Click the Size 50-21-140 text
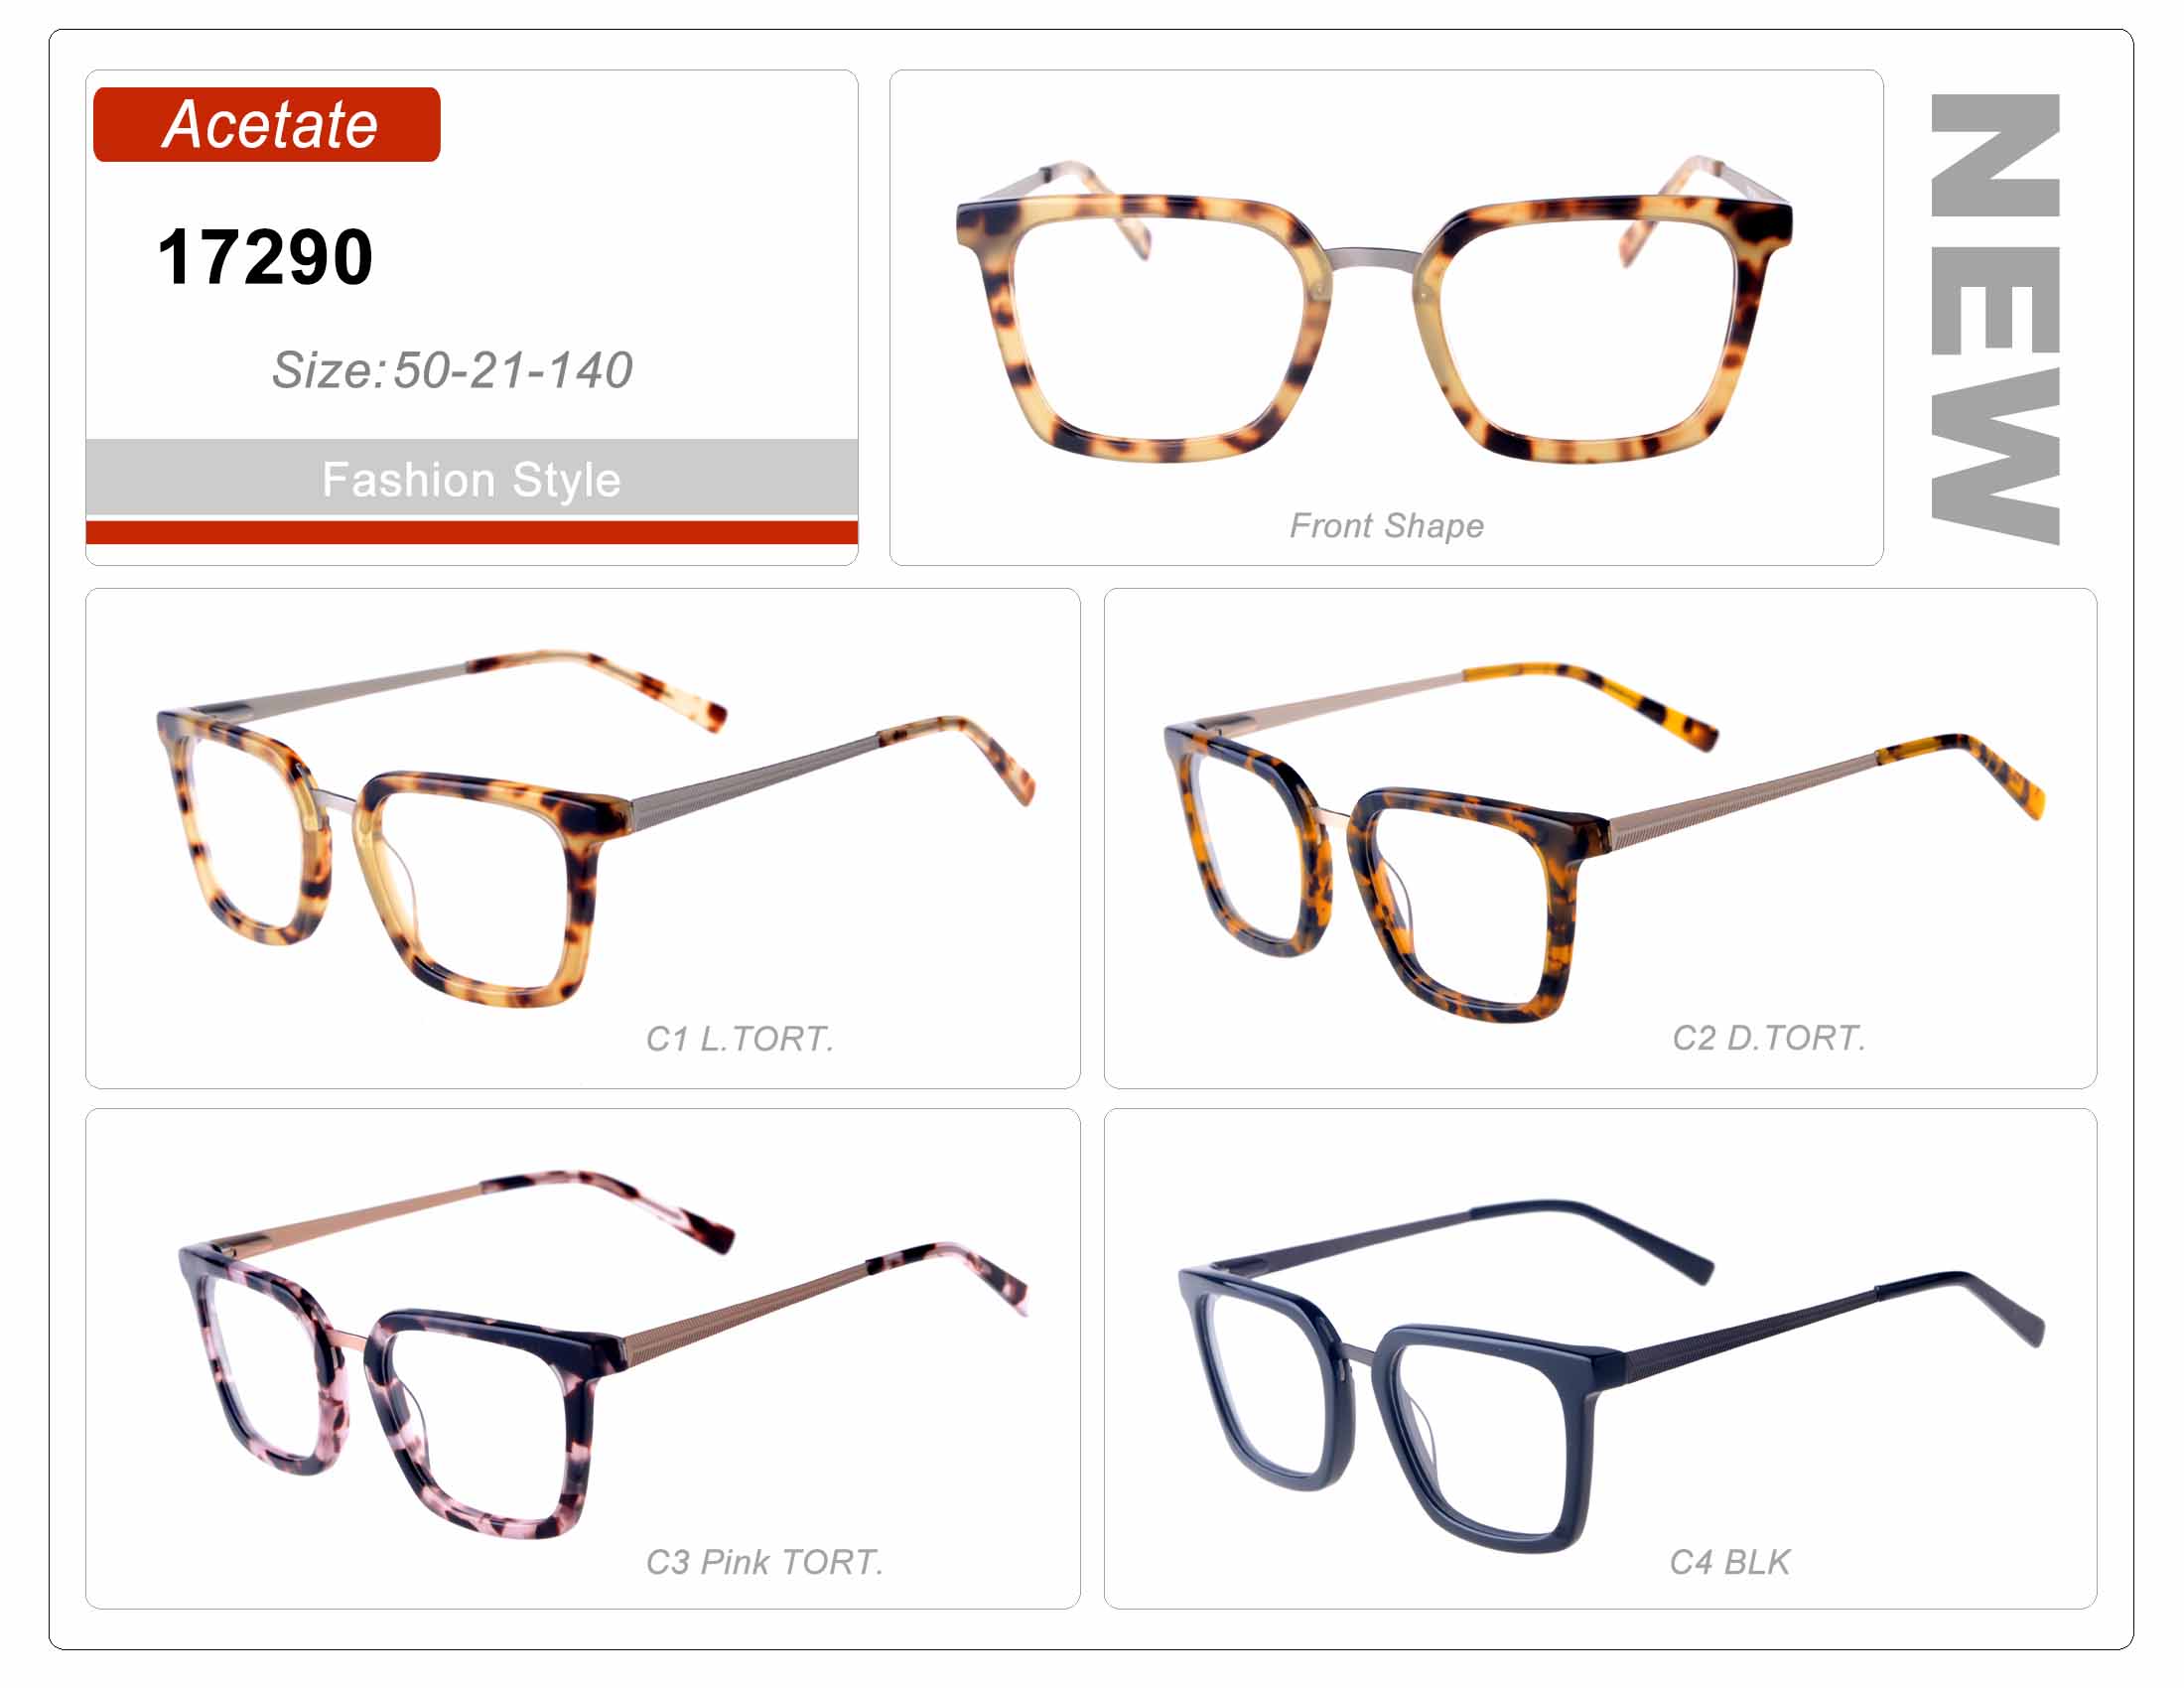The height and width of the screenshot is (1688, 2184). tap(452, 370)
